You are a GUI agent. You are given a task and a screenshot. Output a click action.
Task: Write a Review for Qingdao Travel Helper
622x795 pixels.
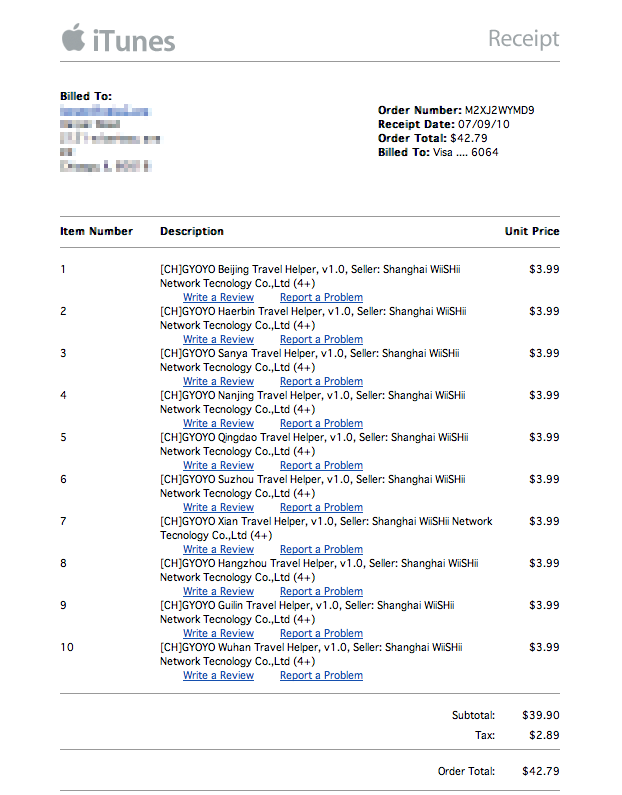pos(218,465)
